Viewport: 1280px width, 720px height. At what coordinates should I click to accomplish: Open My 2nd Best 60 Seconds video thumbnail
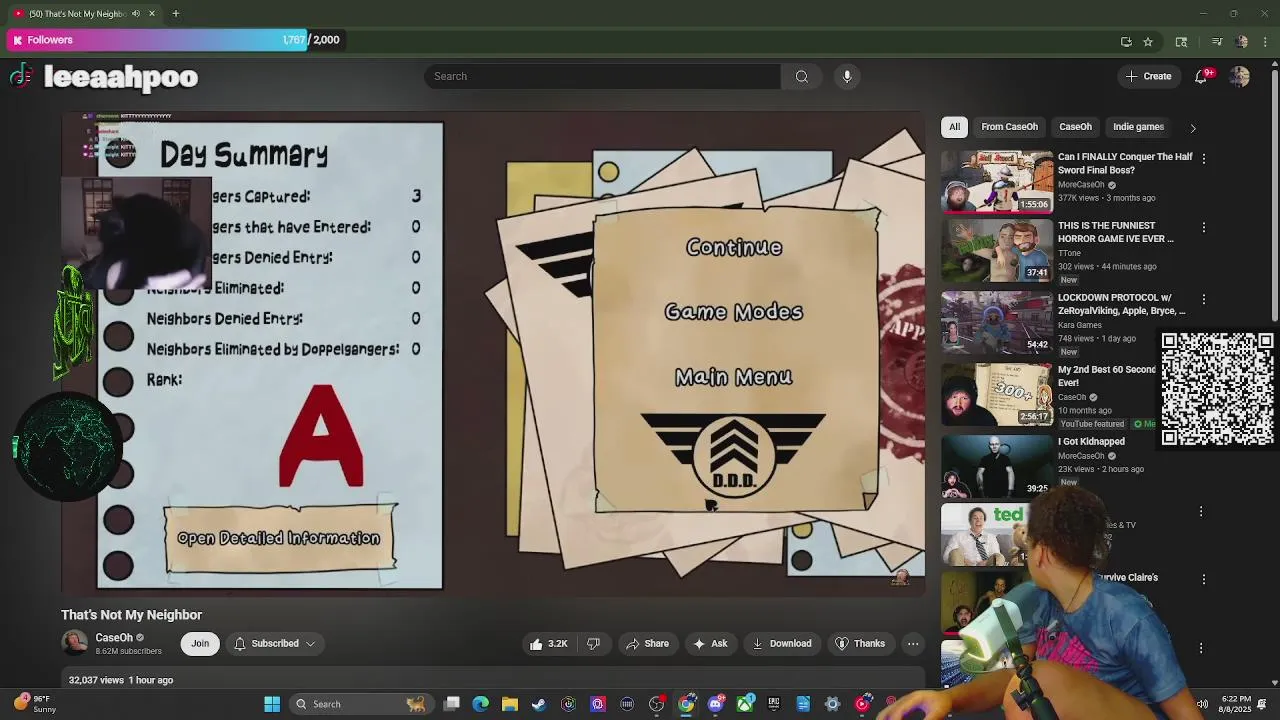(997, 393)
